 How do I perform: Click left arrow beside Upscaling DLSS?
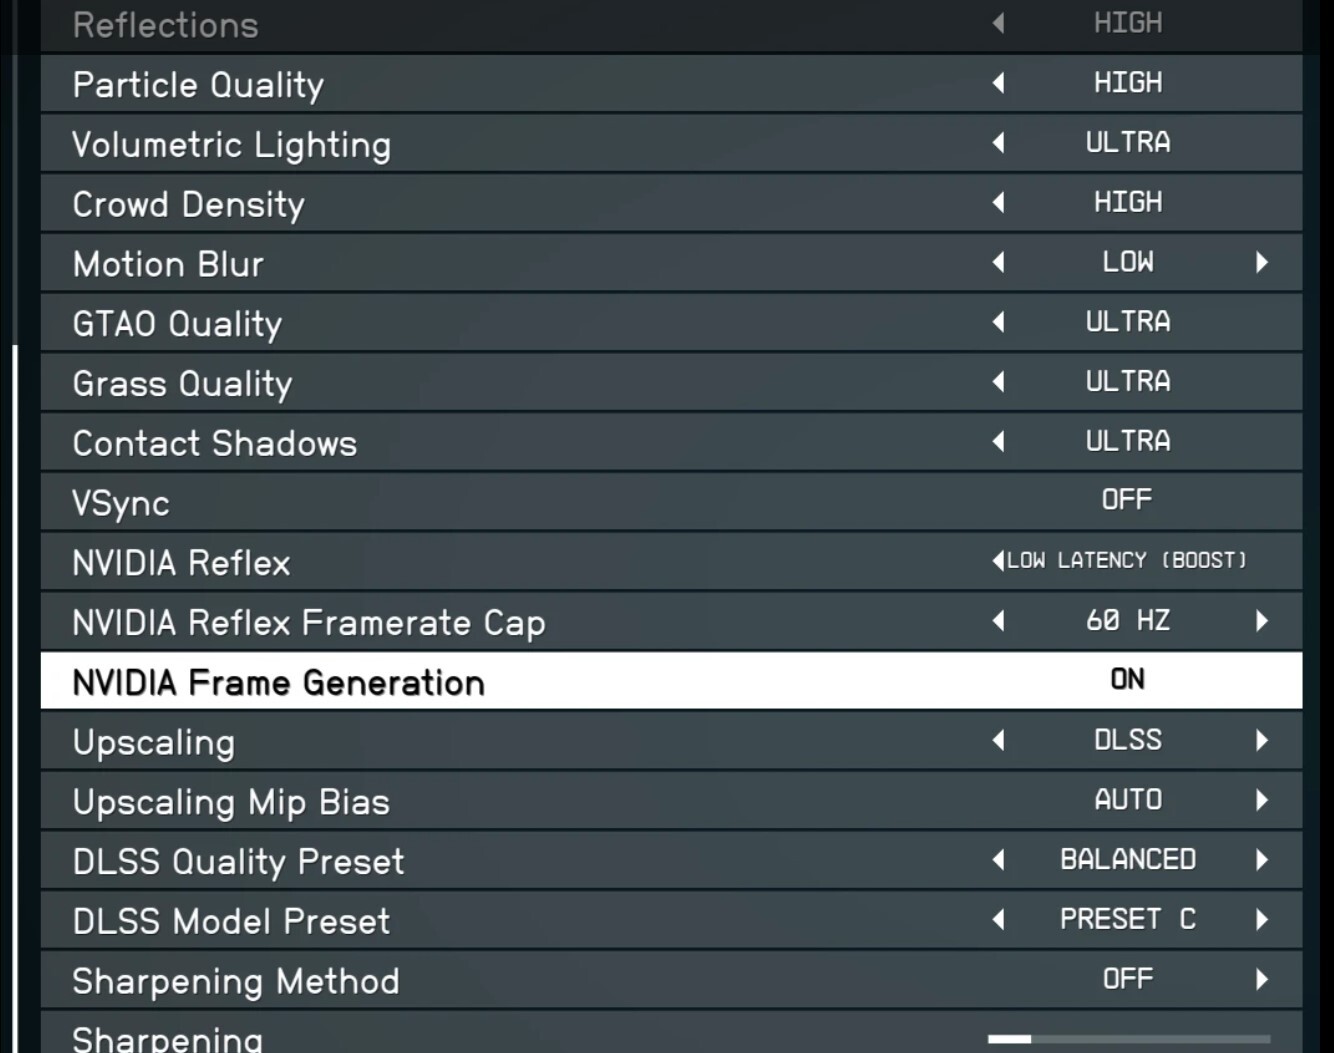[x=998, y=740]
